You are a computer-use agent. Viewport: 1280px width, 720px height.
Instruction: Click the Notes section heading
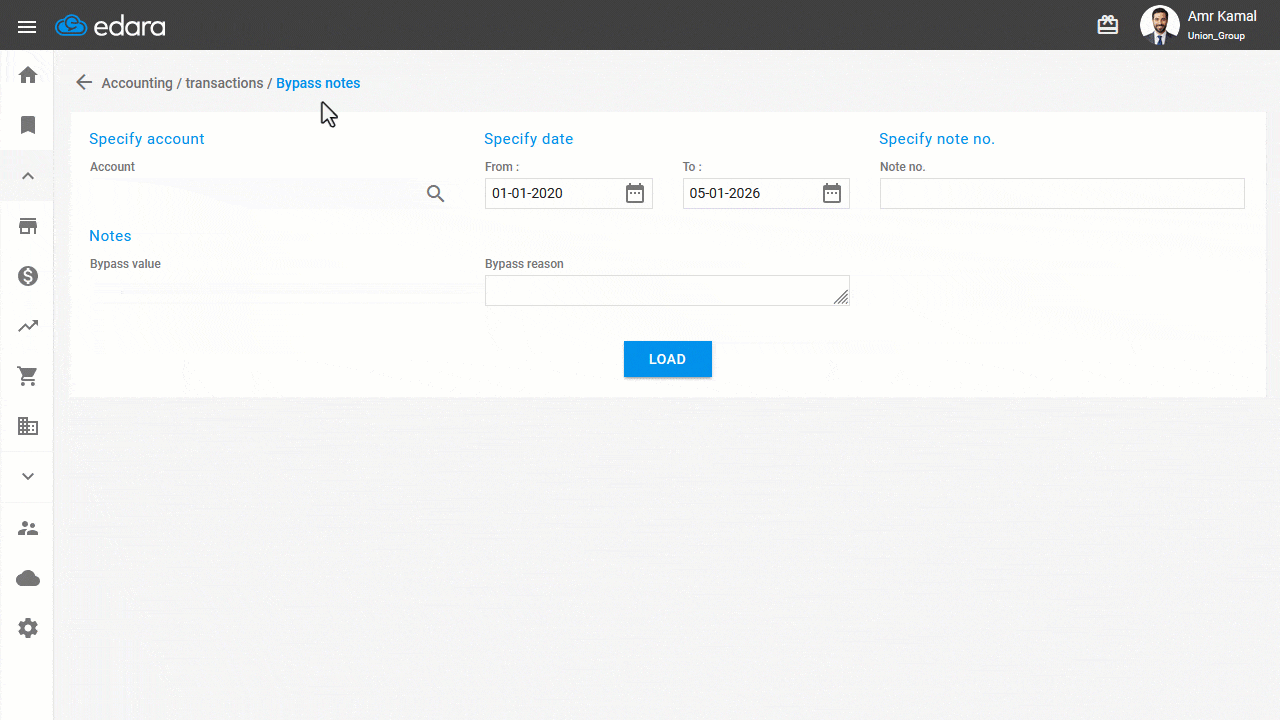(110, 236)
